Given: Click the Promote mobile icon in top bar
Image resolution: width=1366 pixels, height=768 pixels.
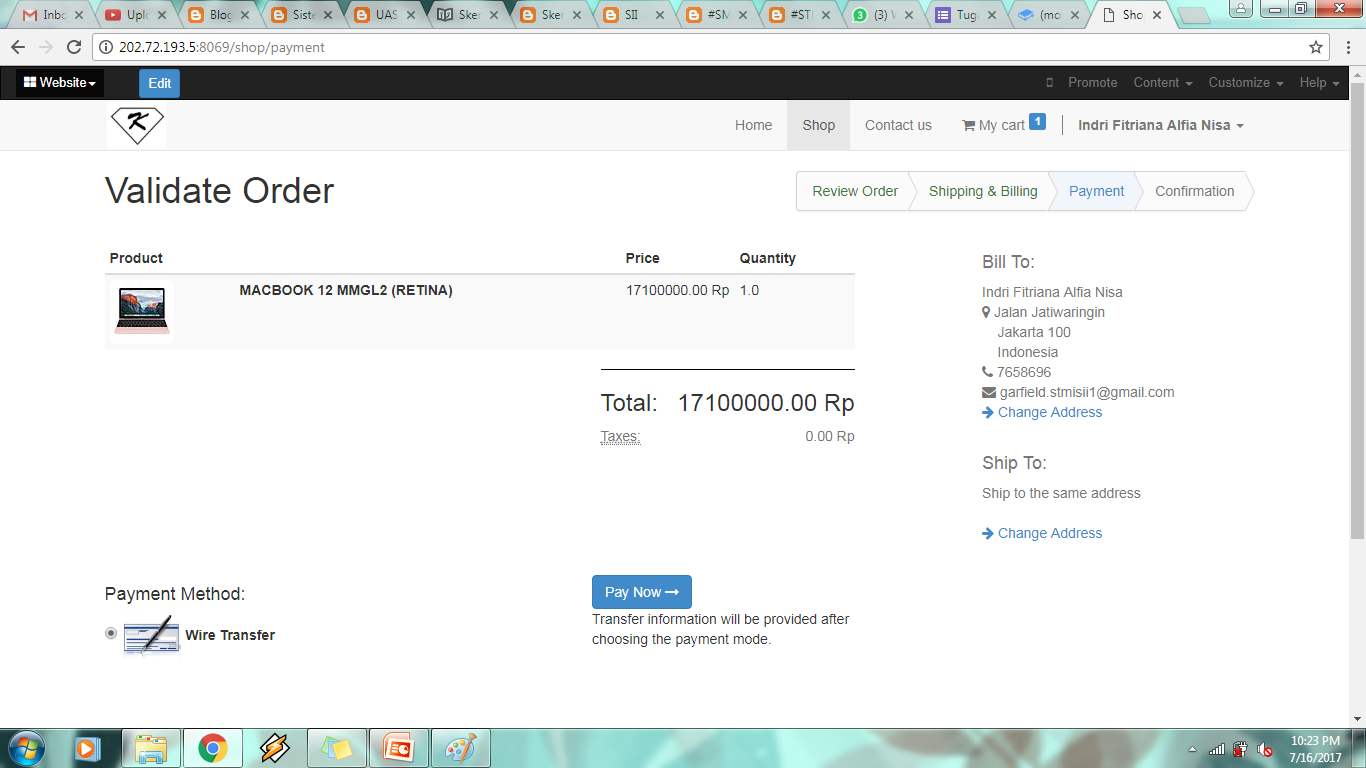Looking at the screenshot, I should pos(1050,83).
